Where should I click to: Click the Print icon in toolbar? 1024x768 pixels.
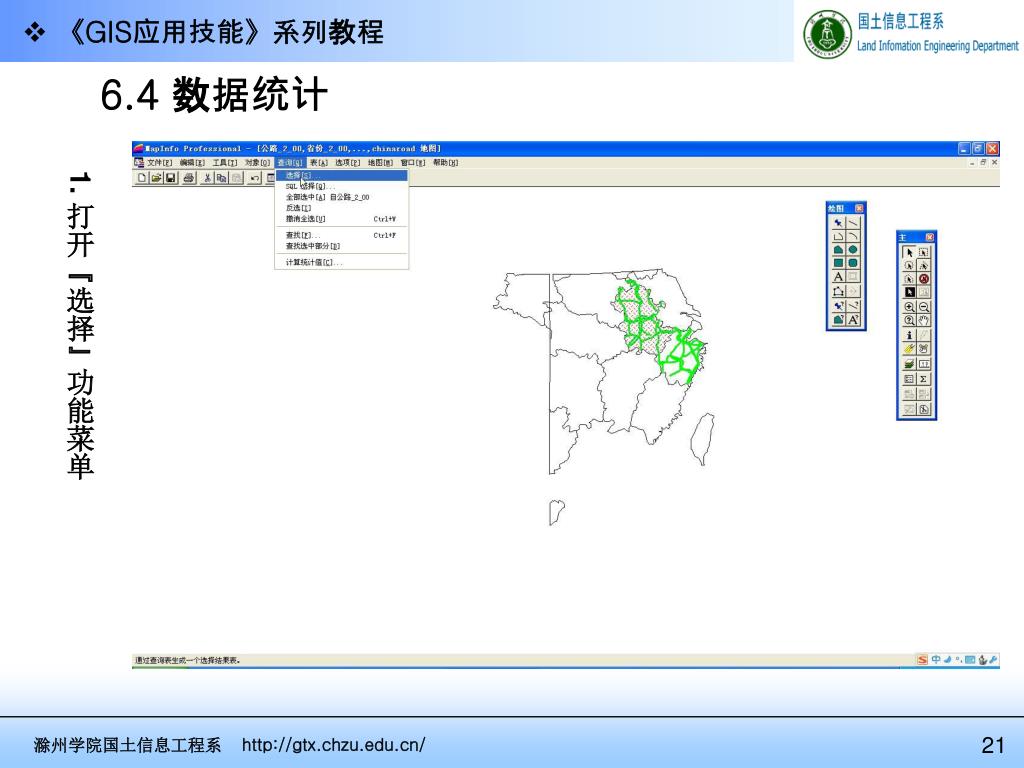(188, 178)
